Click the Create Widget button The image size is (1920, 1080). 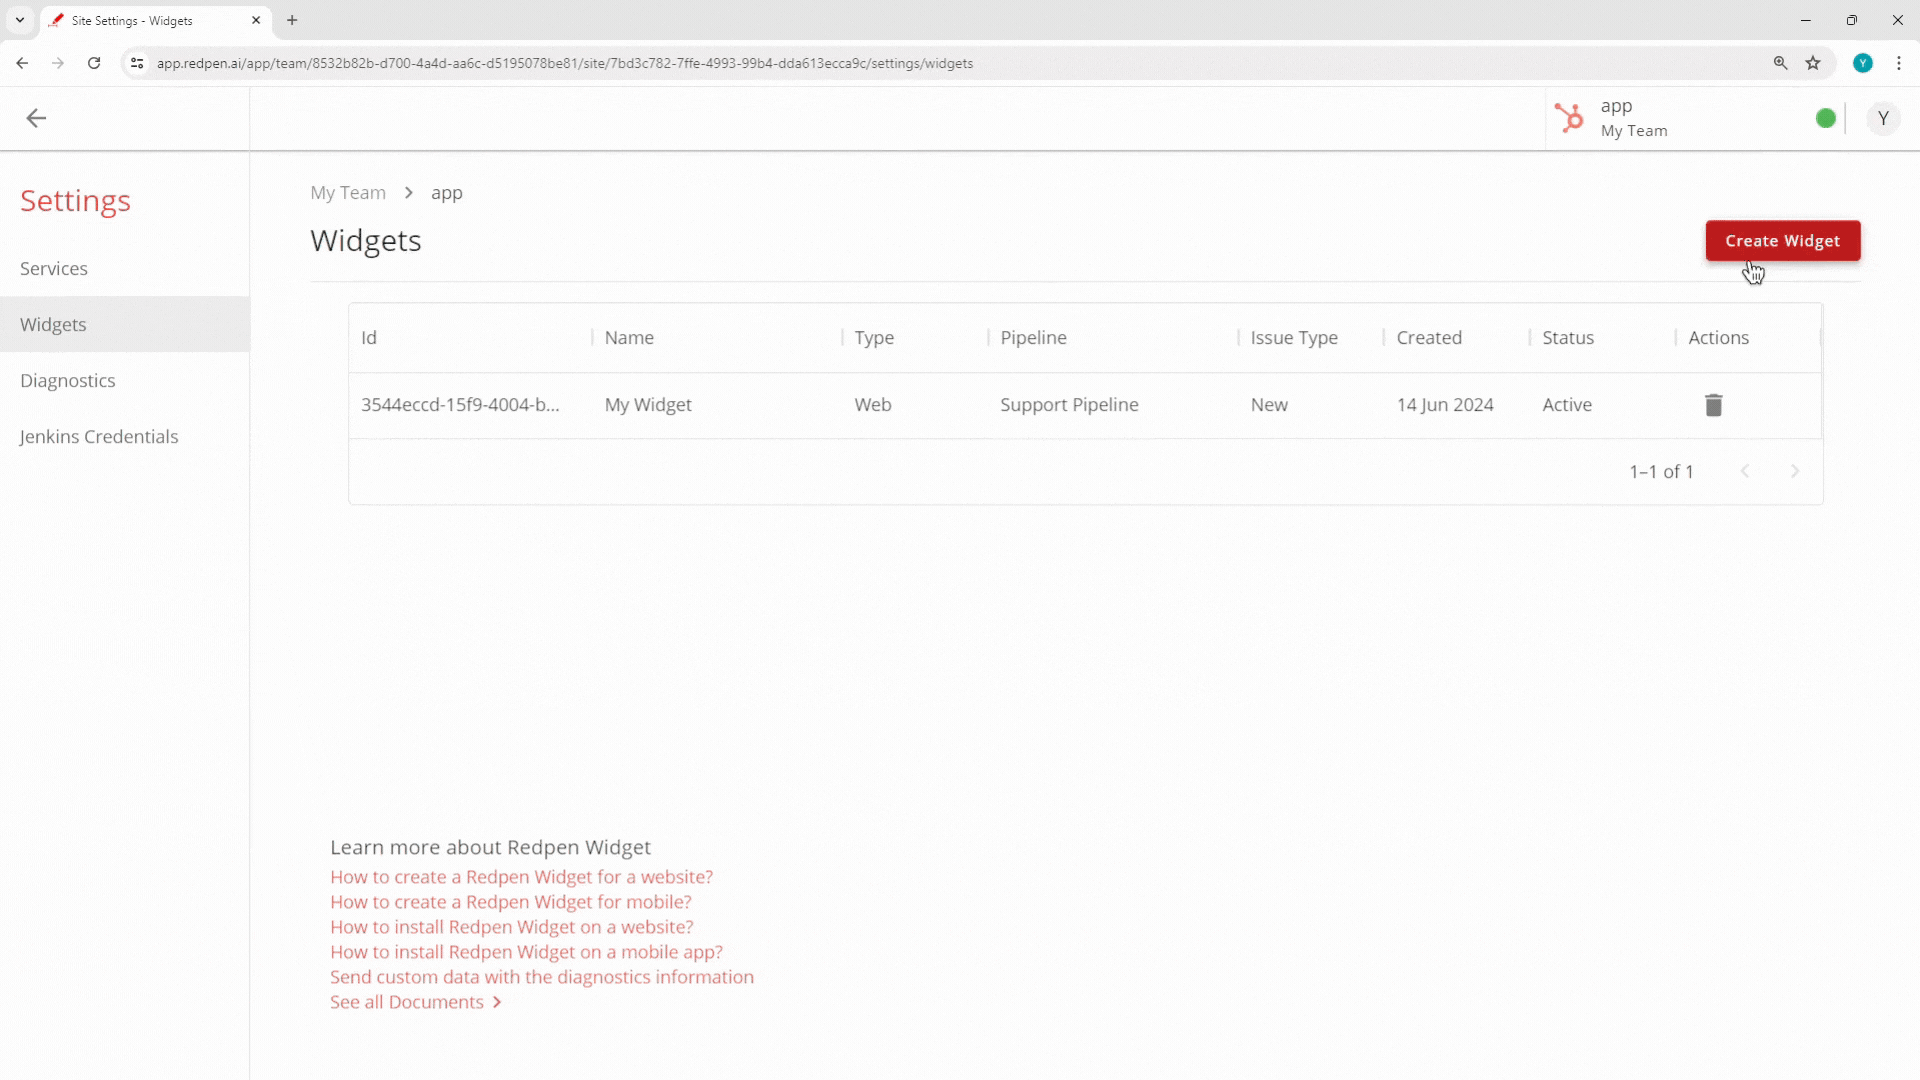pyautogui.click(x=1783, y=241)
